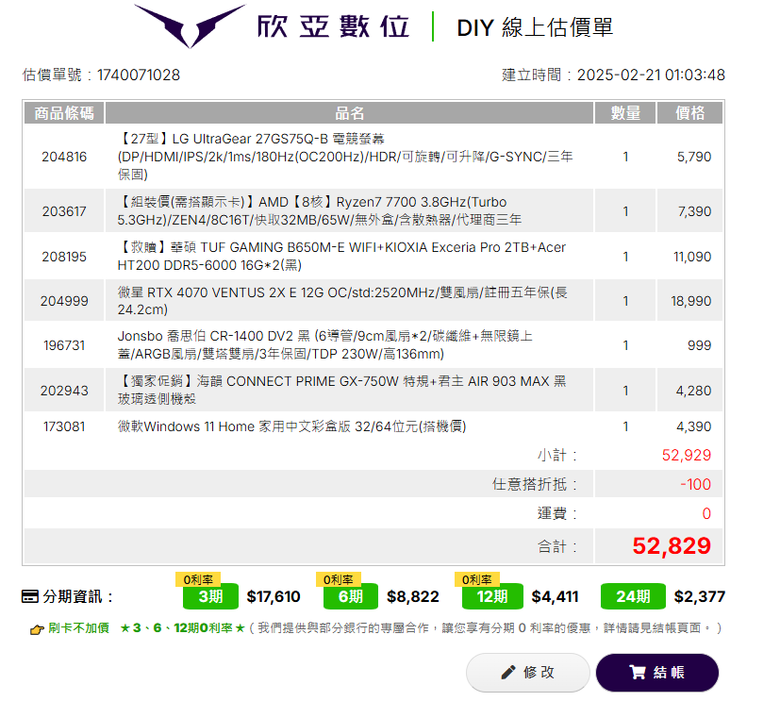Click product code 208195
The width and height of the screenshot is (780, 718).
pos(64,257)
